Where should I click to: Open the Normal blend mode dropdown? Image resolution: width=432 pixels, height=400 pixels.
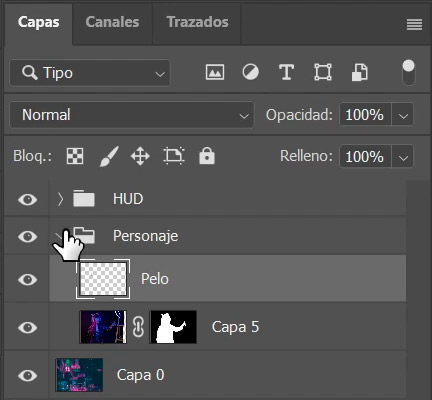(x=132, y=115)
